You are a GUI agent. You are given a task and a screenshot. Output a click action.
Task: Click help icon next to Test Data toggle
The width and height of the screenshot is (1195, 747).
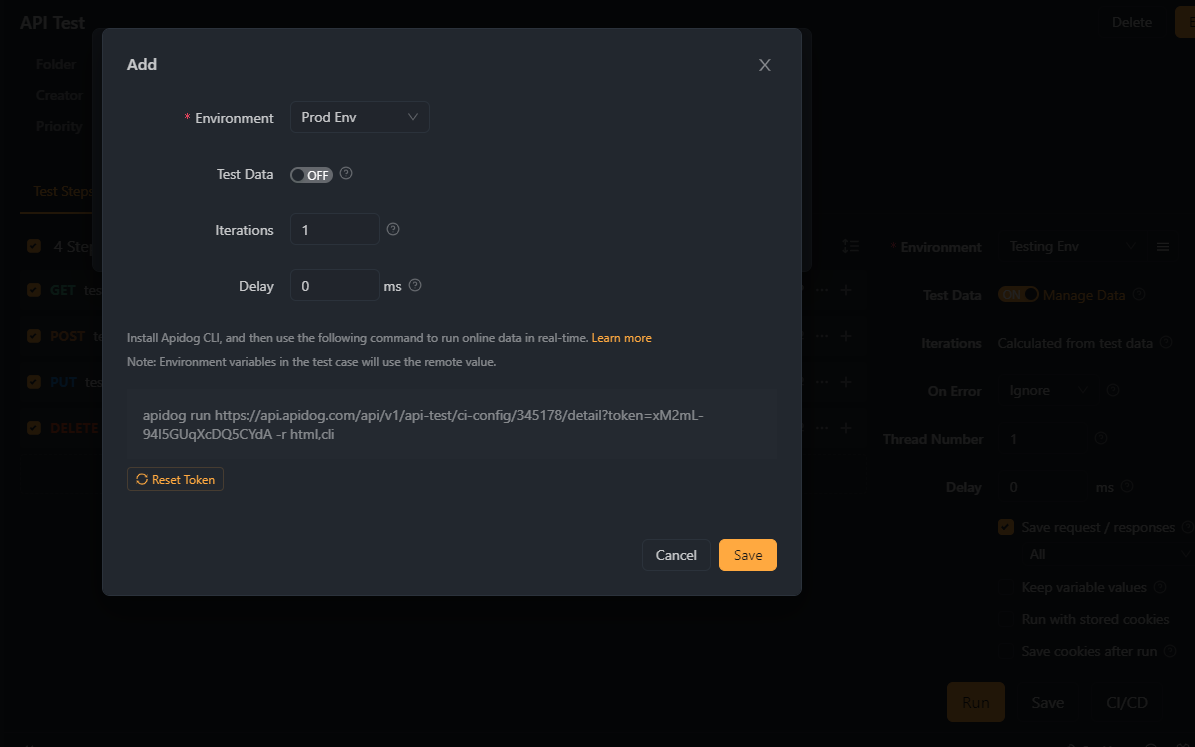(x=346, y=174)
